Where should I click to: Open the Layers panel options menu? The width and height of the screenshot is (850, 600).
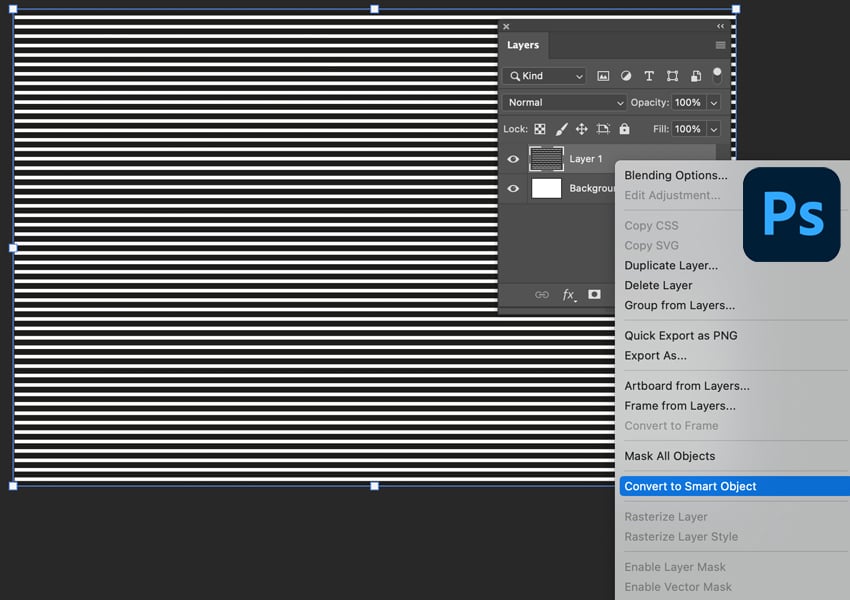coord(720,45)
